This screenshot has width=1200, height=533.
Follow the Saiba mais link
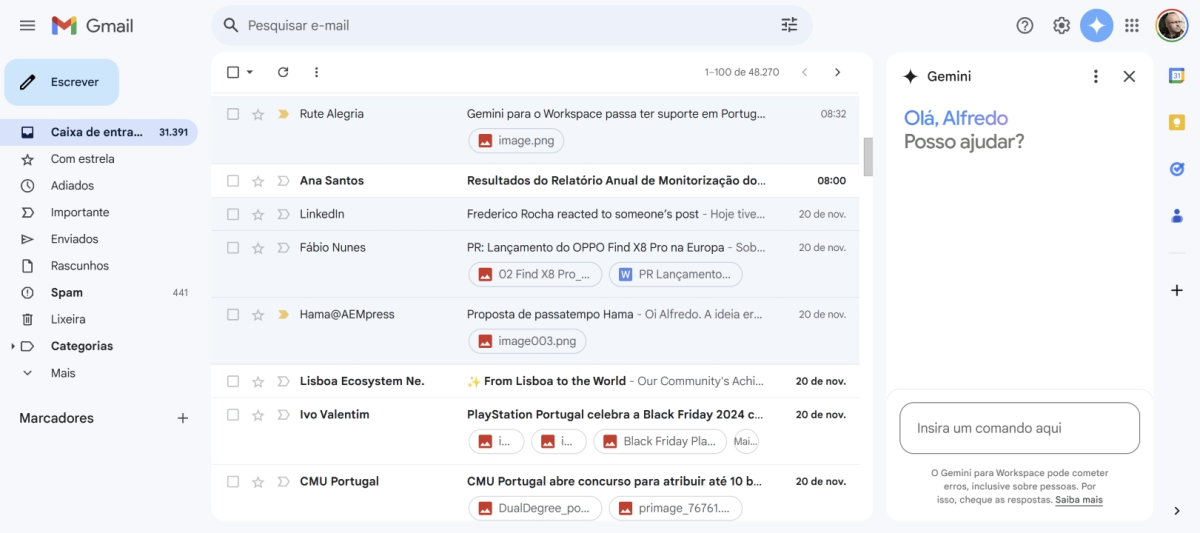click(1078, 499)
